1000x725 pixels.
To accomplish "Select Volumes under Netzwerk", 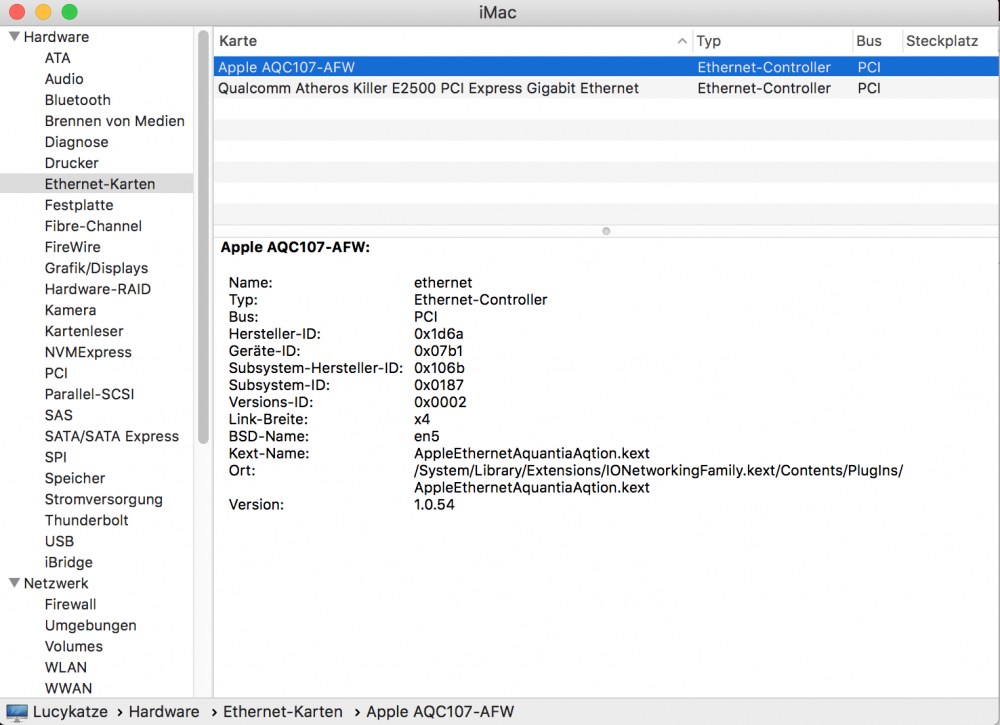I will (x=73, y=647).
